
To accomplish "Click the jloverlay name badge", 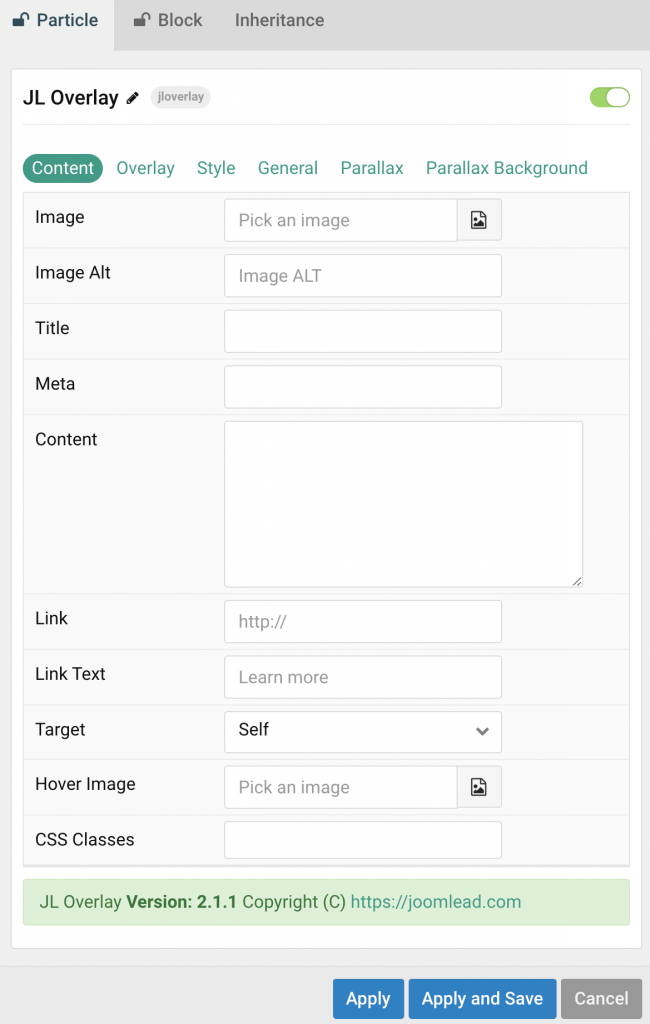I will [x=180, y=97].
